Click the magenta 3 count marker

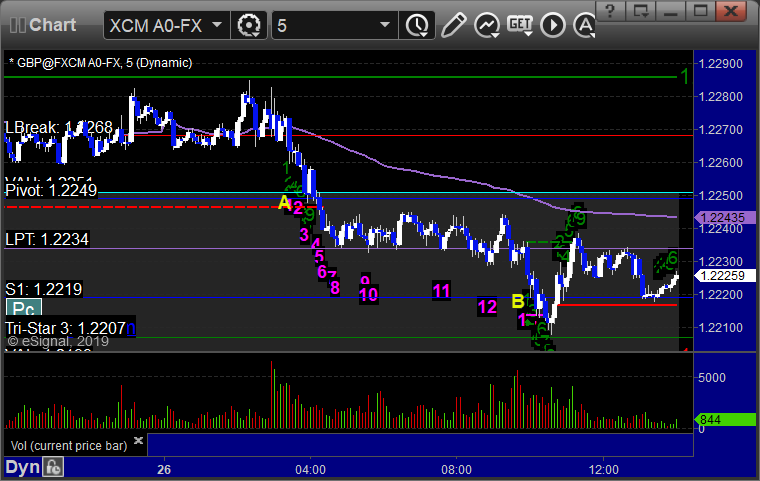[x=304, y=235]
